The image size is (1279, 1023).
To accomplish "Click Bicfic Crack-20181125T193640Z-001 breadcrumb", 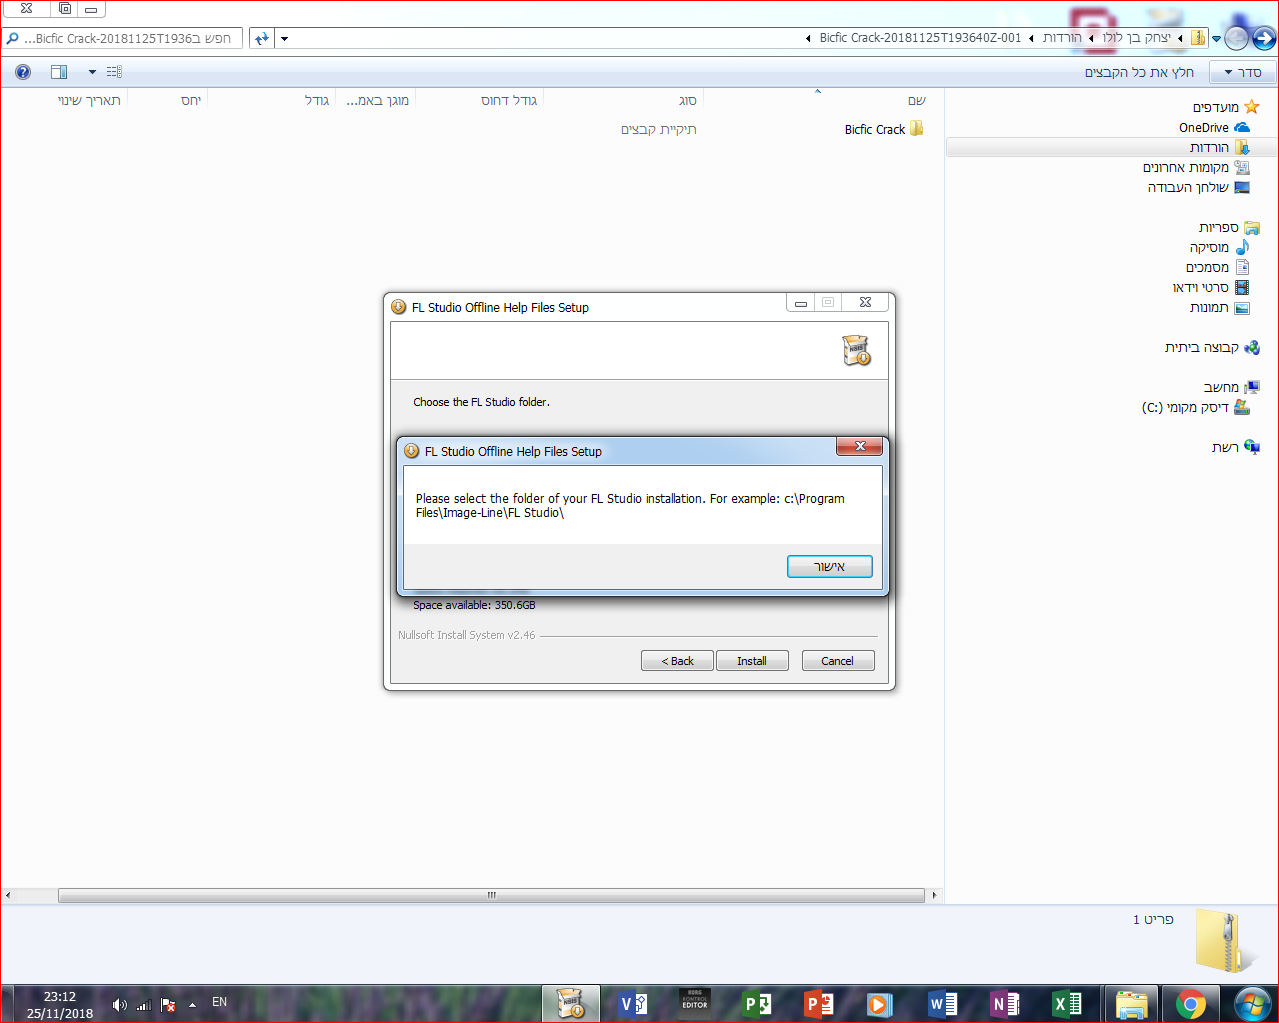I will pyautogui.click(x=920, y=38).
